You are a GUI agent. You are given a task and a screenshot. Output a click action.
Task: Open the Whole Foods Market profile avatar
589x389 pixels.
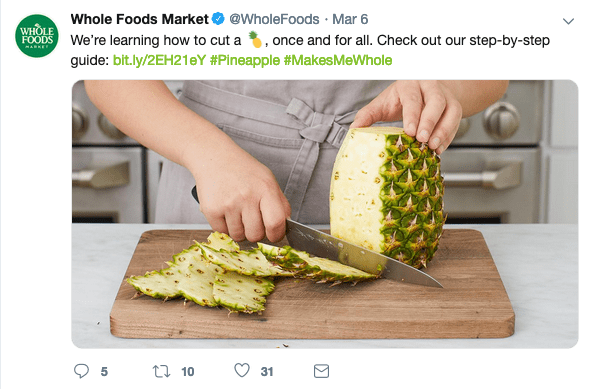37,36
